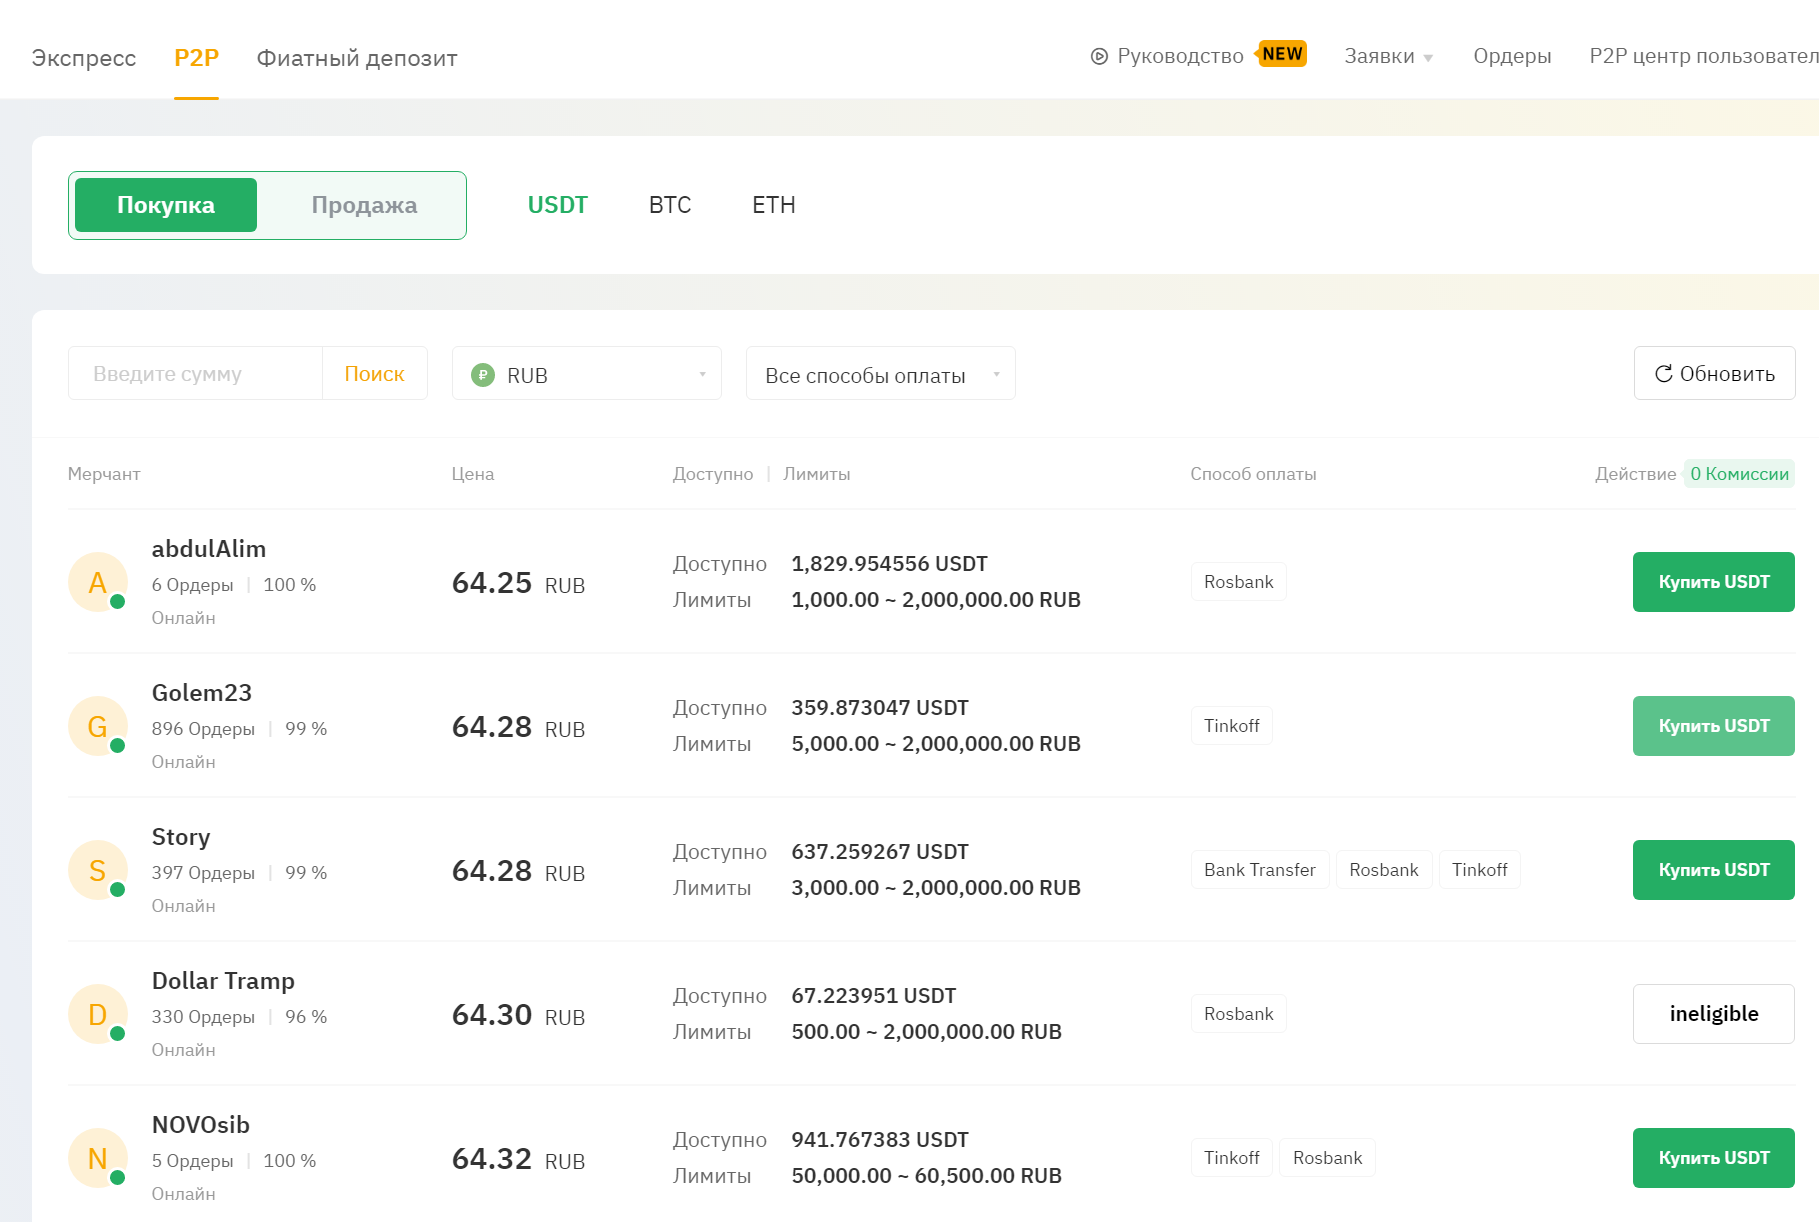Click the play icon beside Руководство
This screenshot has height=1222, width=1819.
(1099, 57)
